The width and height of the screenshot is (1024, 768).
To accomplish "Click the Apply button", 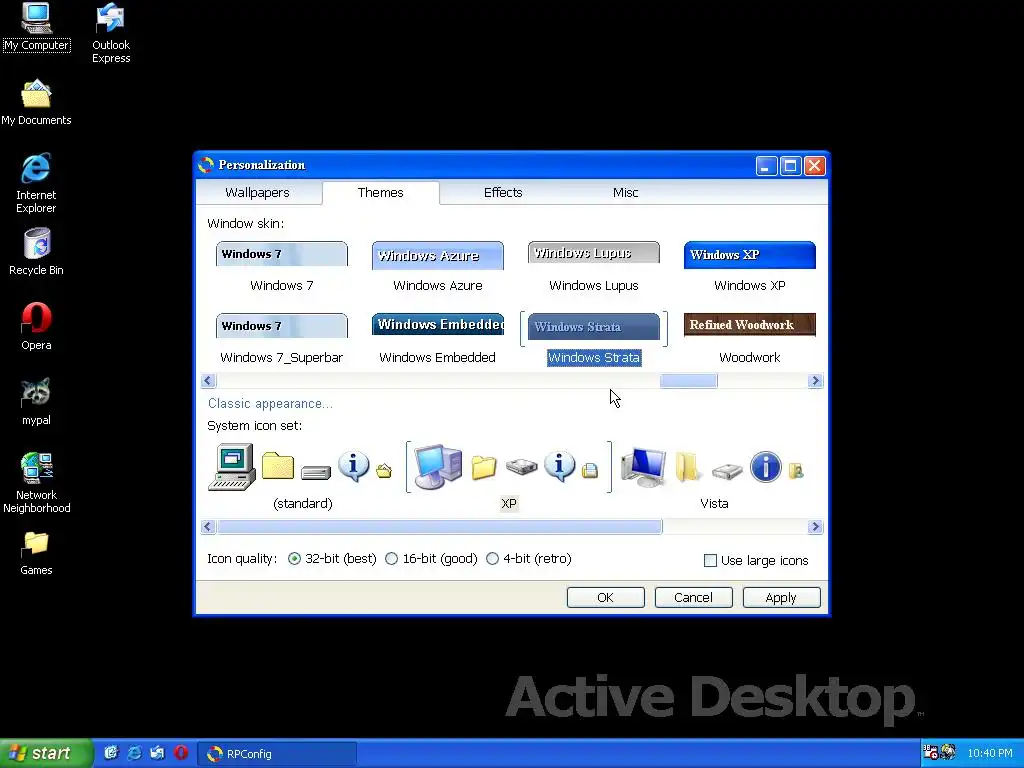I will (x=781, y=598).
